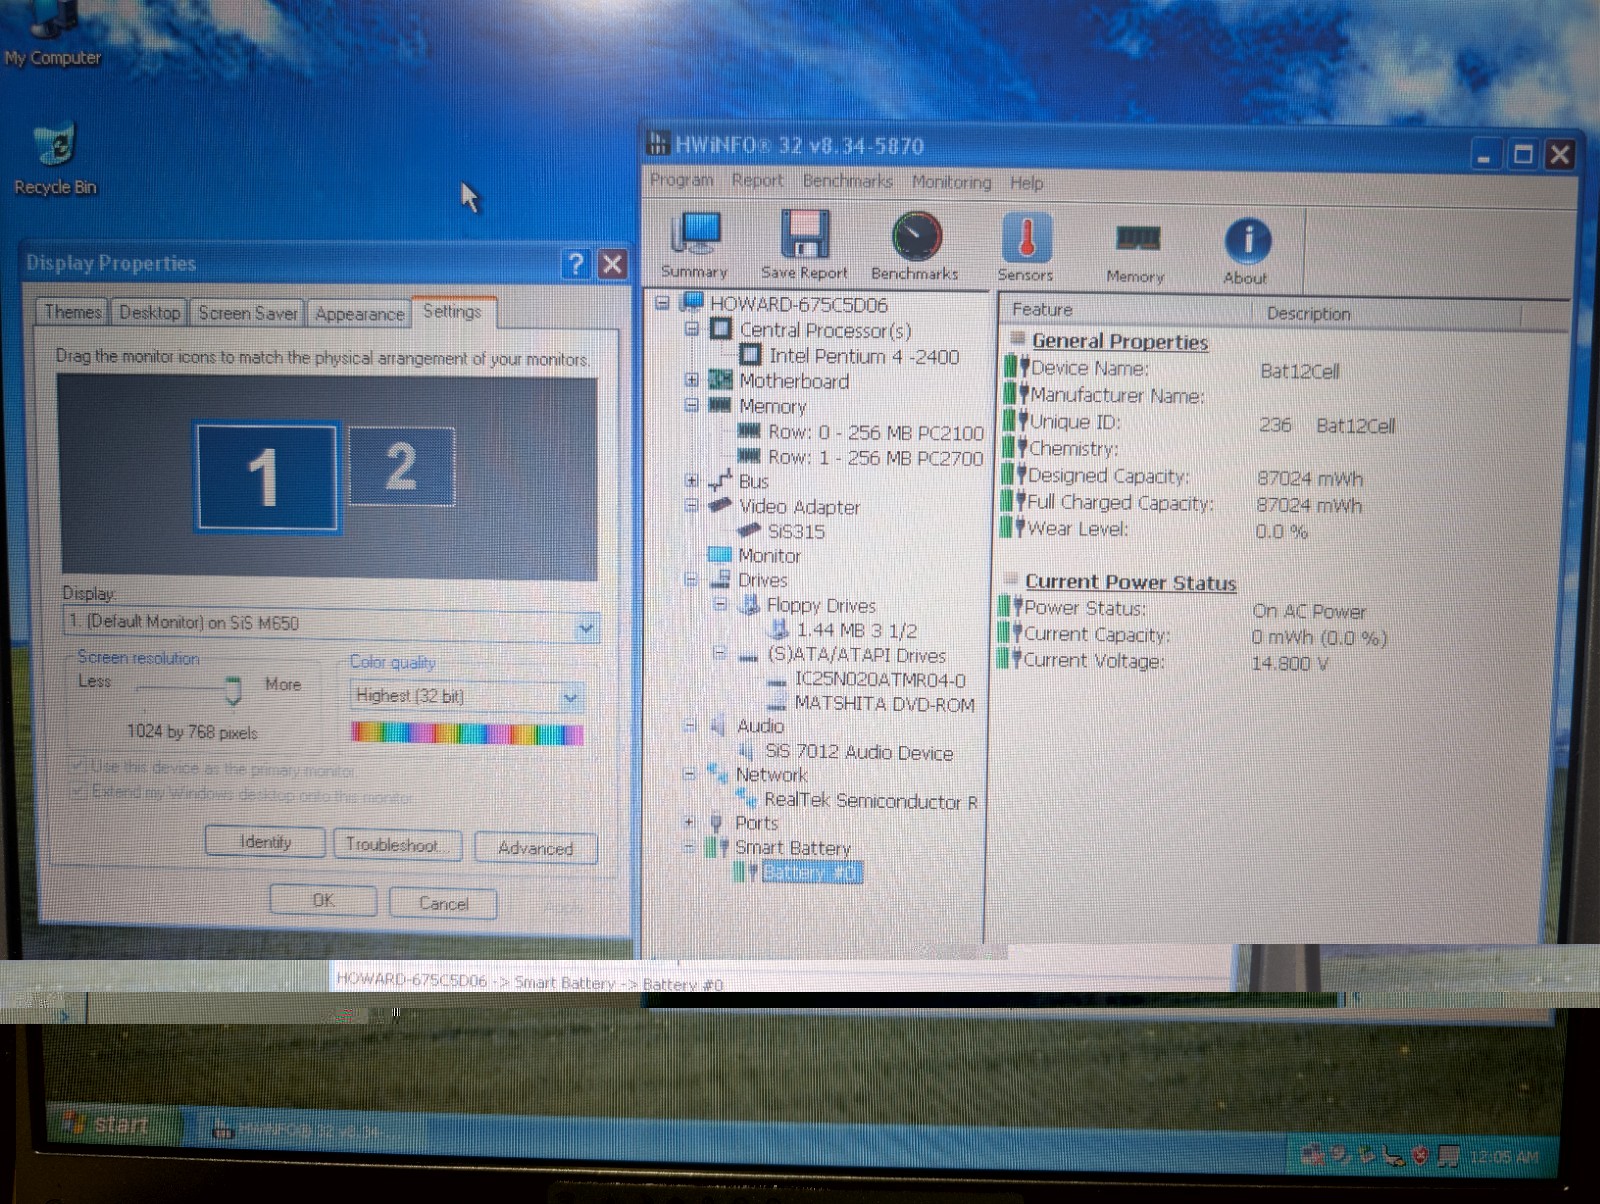1600x1204 pixels.
Task: Expand the Bus branch
Action: pyautogui.click(x=691, y=481)
